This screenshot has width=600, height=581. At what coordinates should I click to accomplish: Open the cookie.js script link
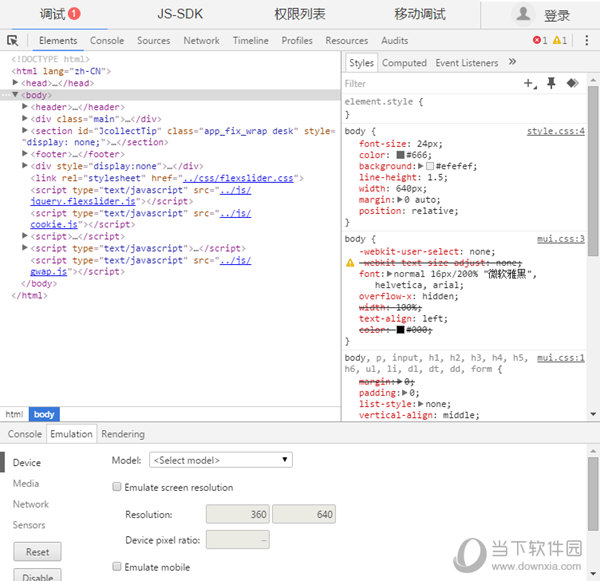tap(54, 224)
